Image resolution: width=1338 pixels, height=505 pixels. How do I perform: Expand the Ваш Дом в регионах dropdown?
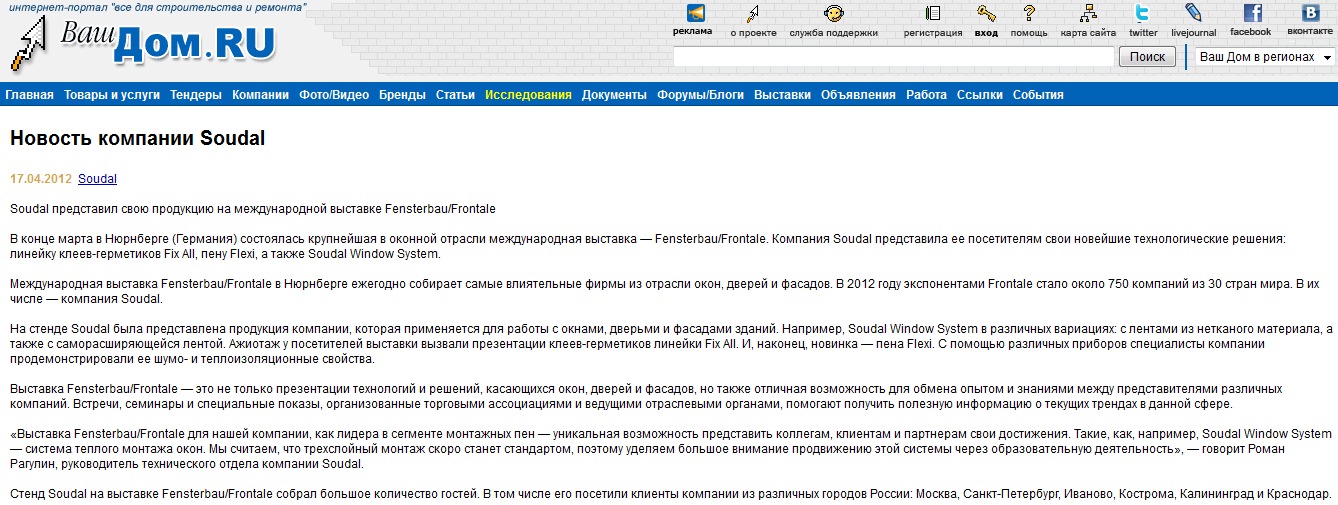click(x=1265, y=57)
